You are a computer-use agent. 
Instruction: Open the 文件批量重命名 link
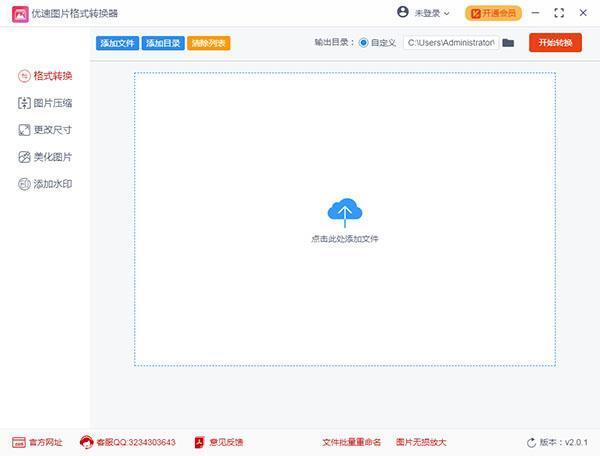click(351, 443)
